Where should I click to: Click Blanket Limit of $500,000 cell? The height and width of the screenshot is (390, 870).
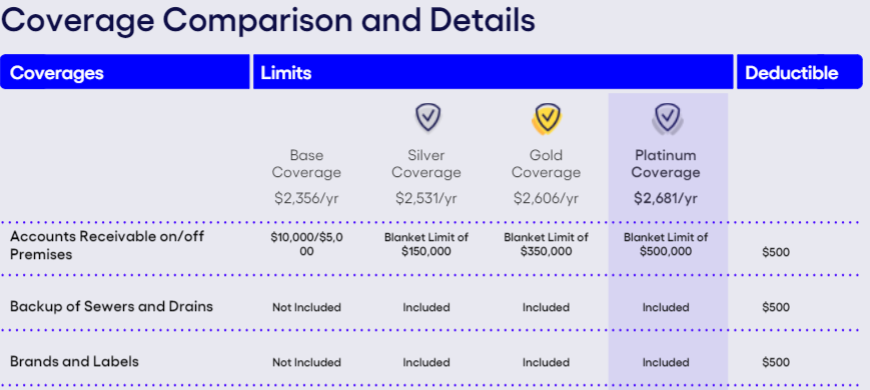pyautogui.click(x=666, y=244)
